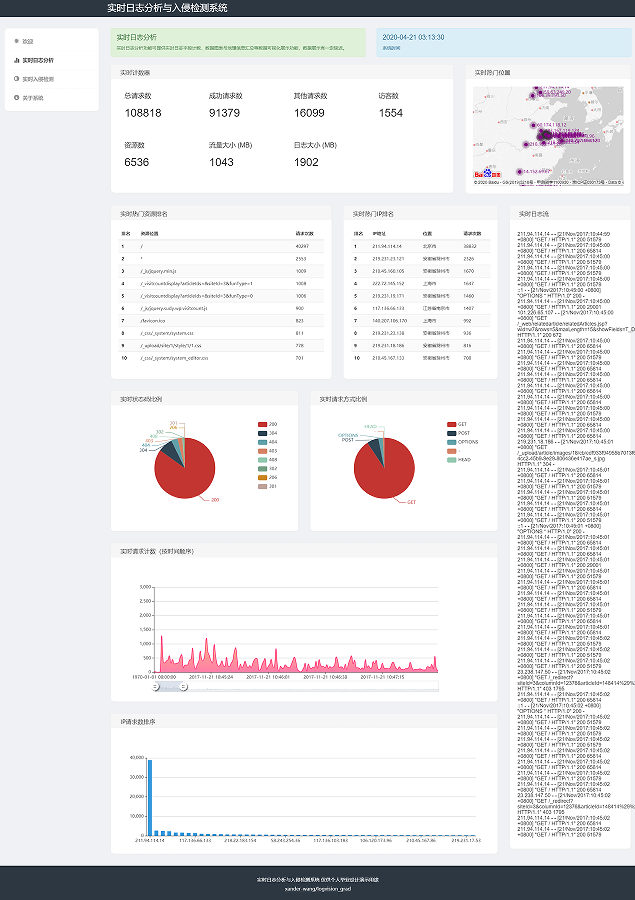Click the /_js/jquery.min.js resource row
This screenshot has width=635, height=900.
tap(221, 271)
